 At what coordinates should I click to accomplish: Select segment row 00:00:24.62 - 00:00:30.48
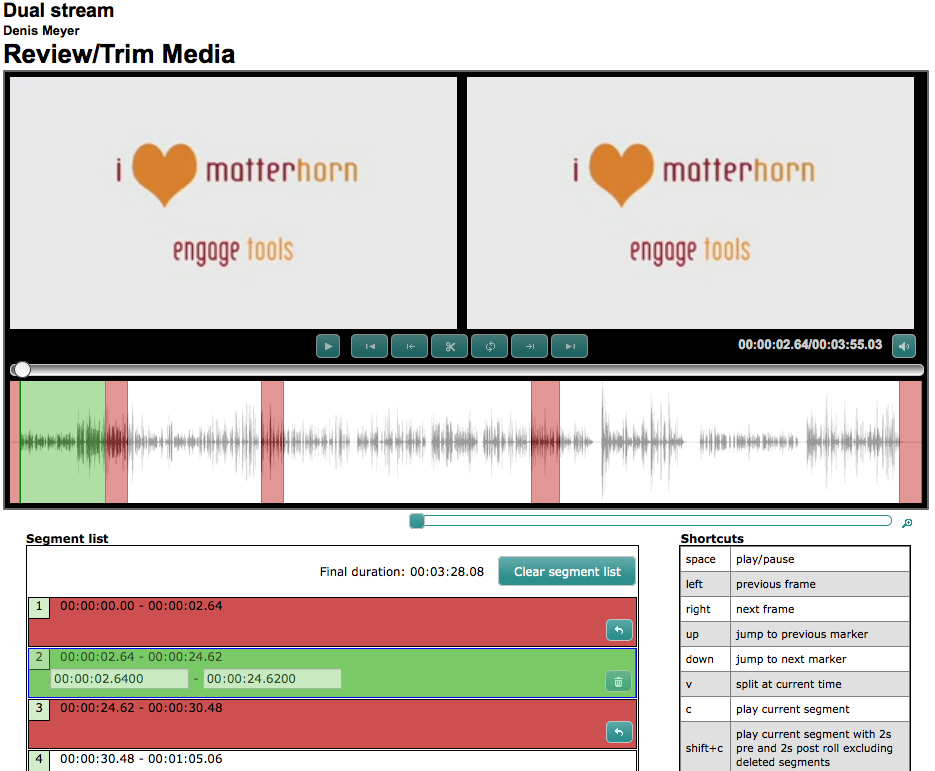333,724
